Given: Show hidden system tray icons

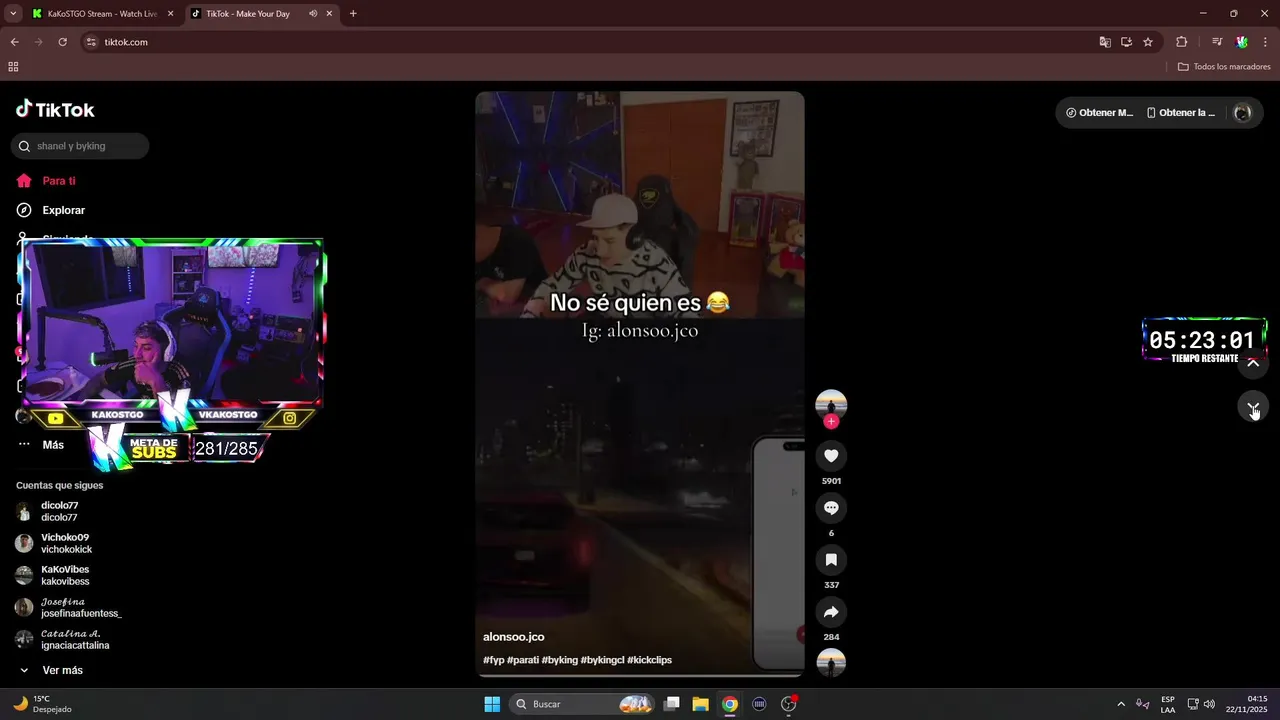Looking at the screenshot, I should [x=1121, y=704].
